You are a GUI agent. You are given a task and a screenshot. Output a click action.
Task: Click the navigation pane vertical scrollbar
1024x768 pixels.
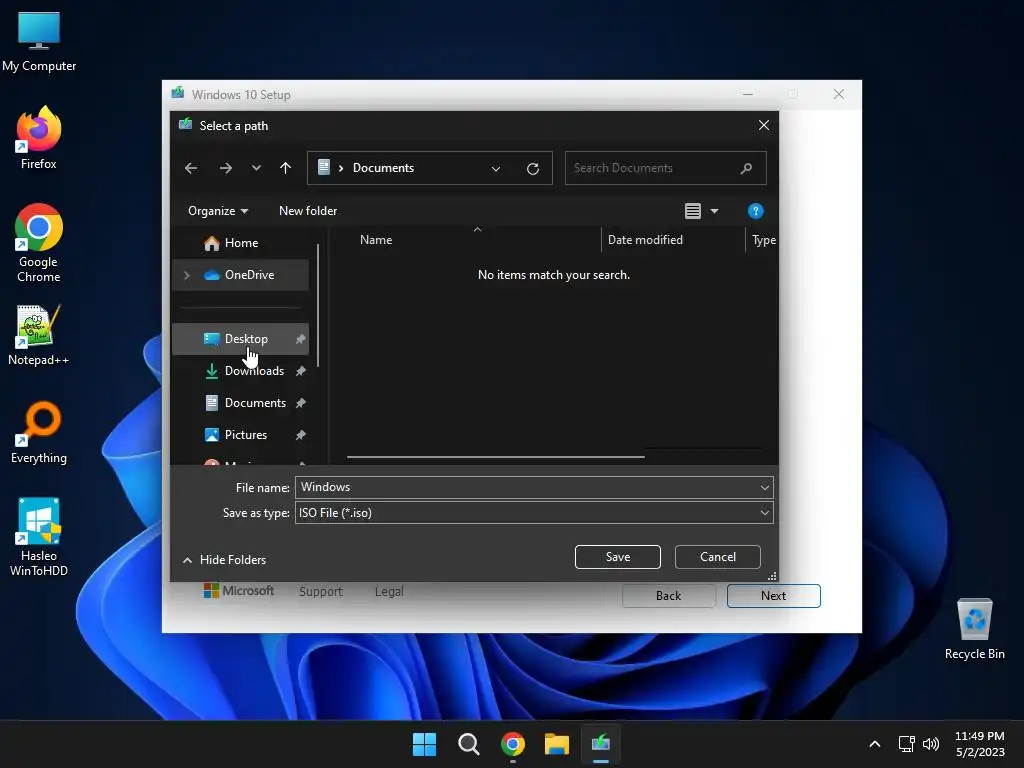click(318, 305)
